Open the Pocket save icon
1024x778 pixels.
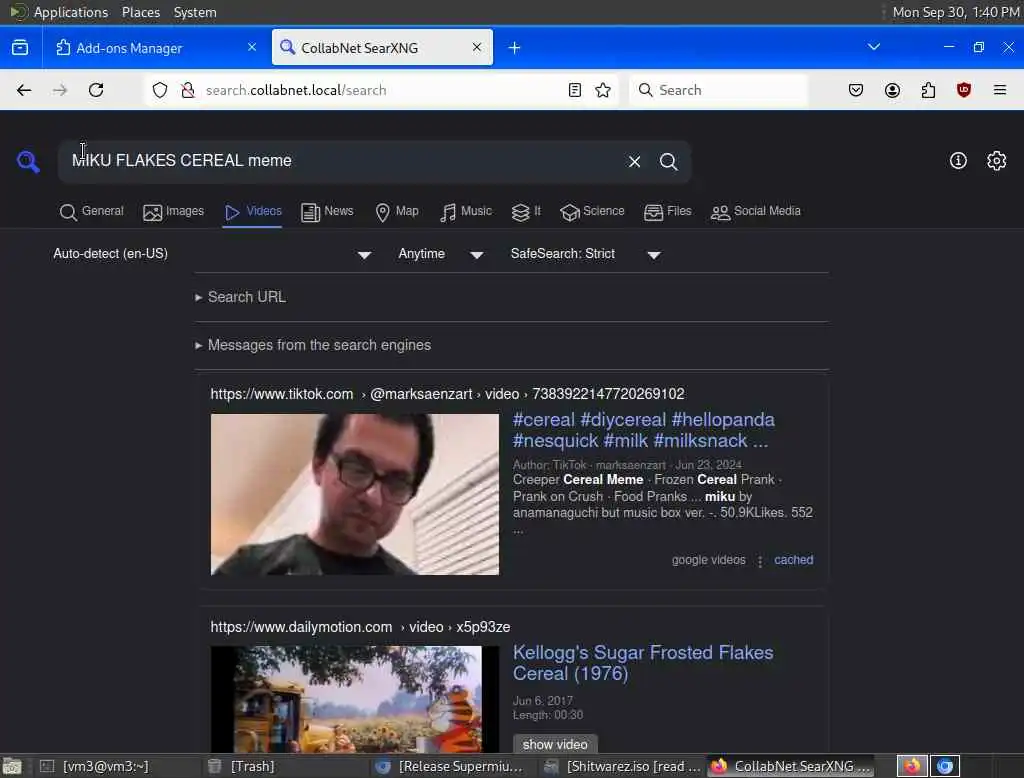pos(856,90)
